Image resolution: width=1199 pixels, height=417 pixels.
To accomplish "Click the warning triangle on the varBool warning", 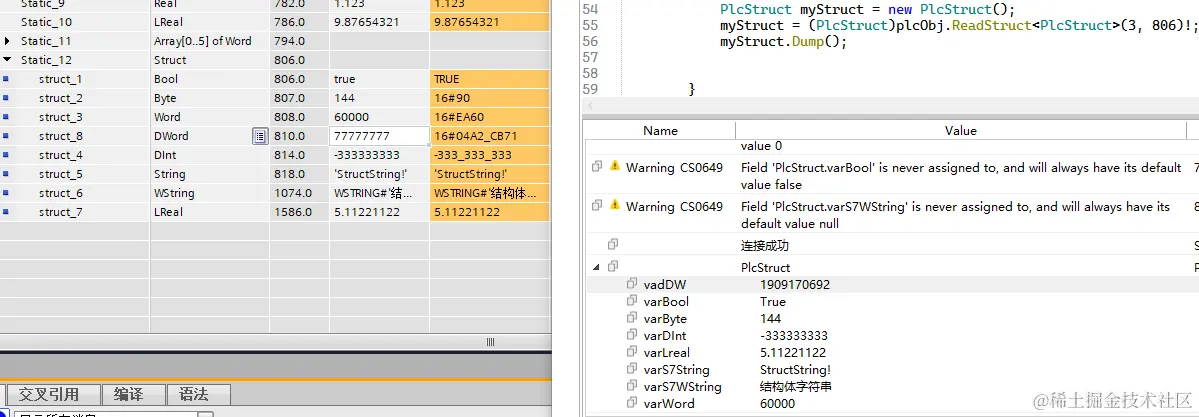I will tap(615, 167).
